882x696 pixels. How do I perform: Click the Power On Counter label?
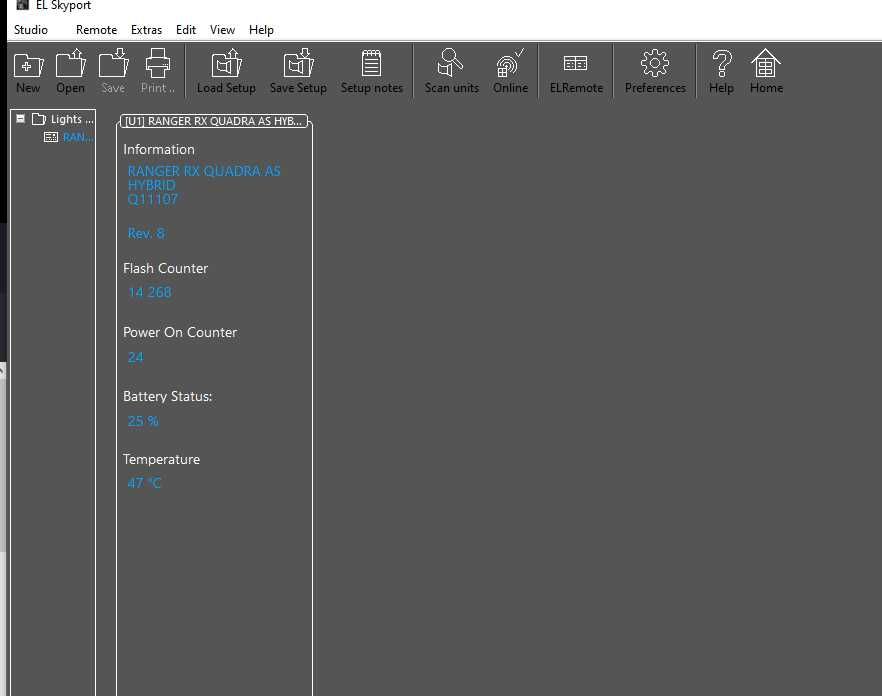pos(180,333)
